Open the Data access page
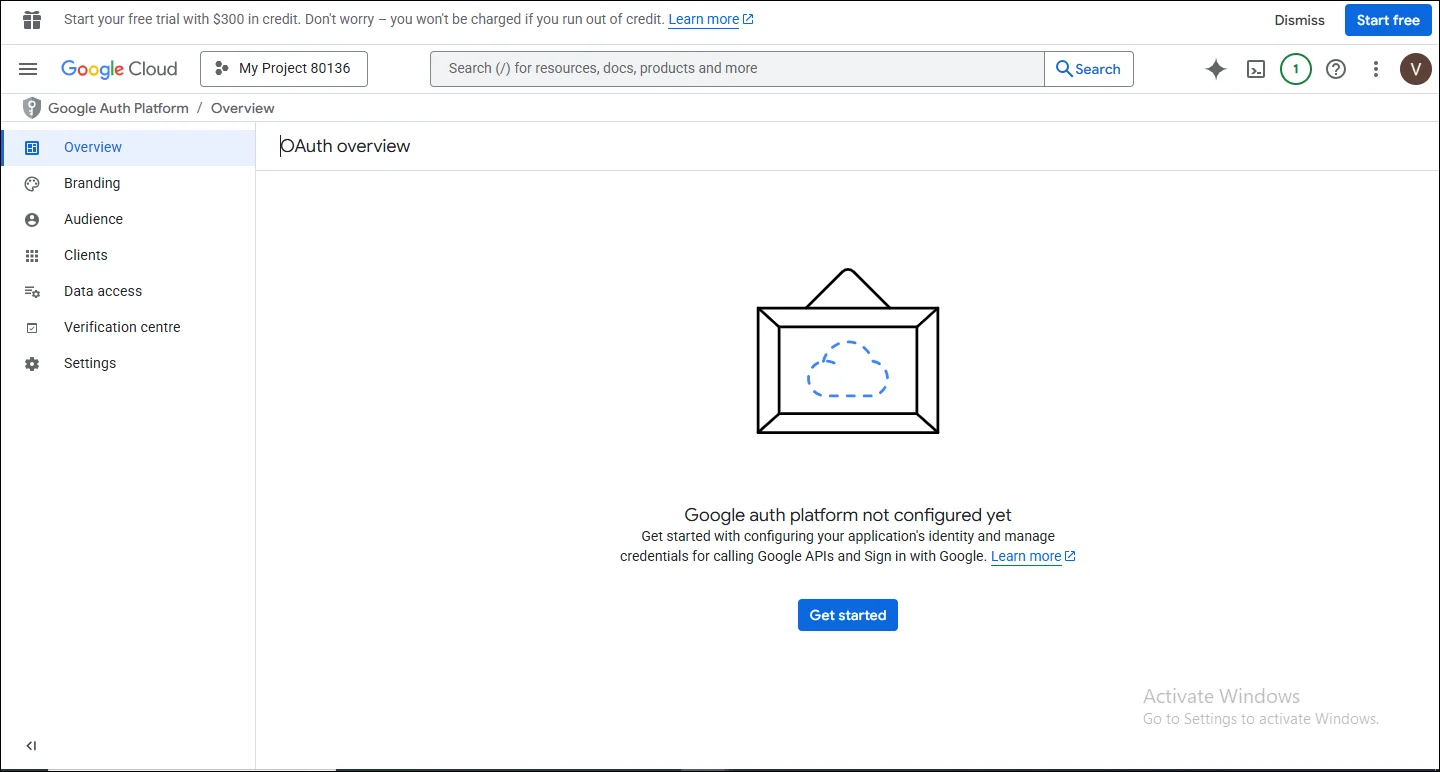The height and width of the screenshot is (772, 1440). pos(129,292)
